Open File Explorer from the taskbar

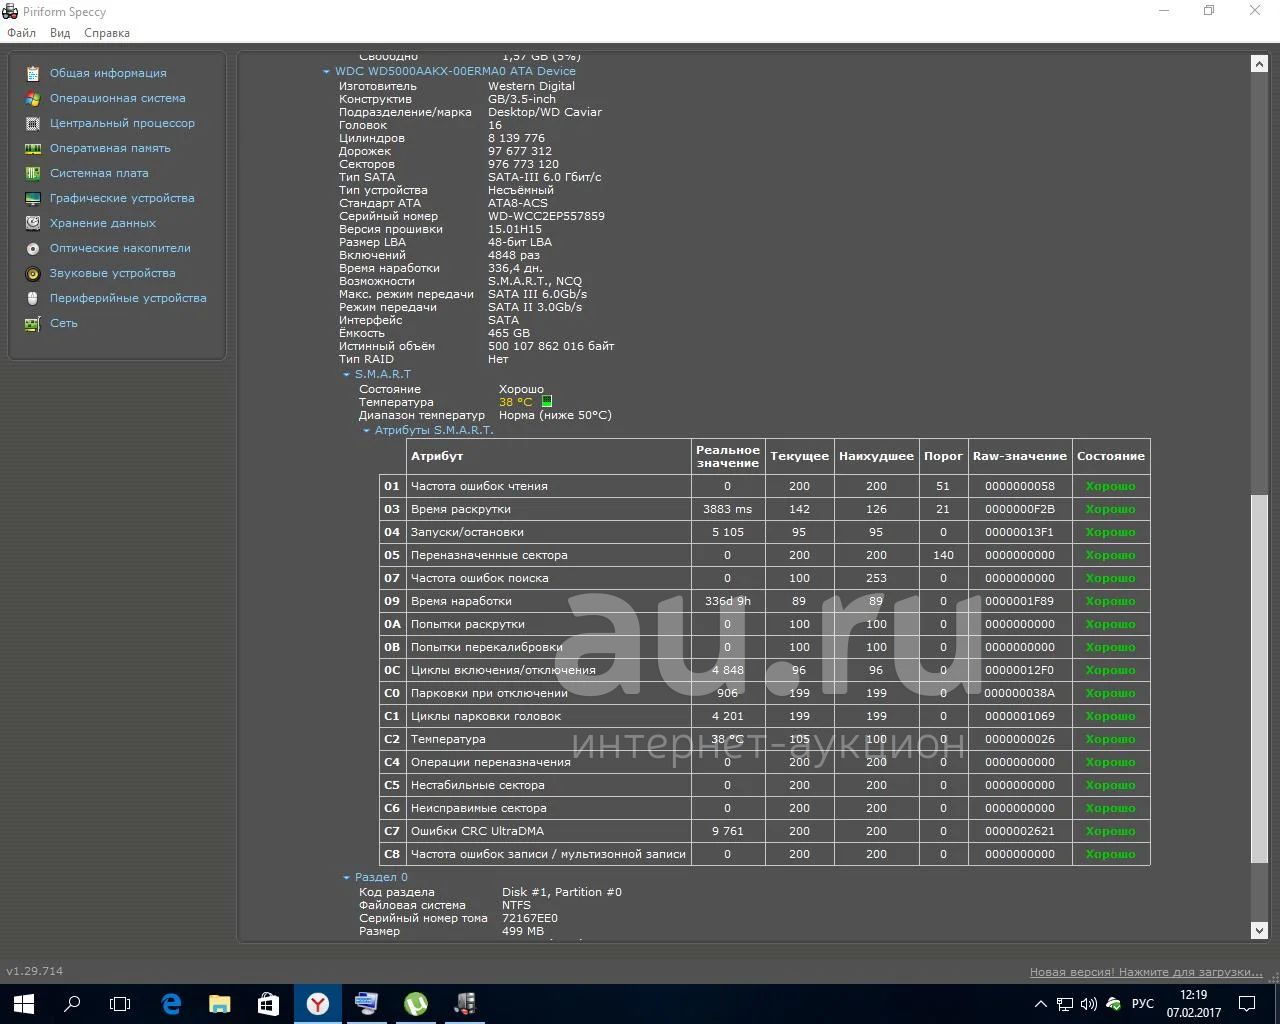(x=219, y=1004)
